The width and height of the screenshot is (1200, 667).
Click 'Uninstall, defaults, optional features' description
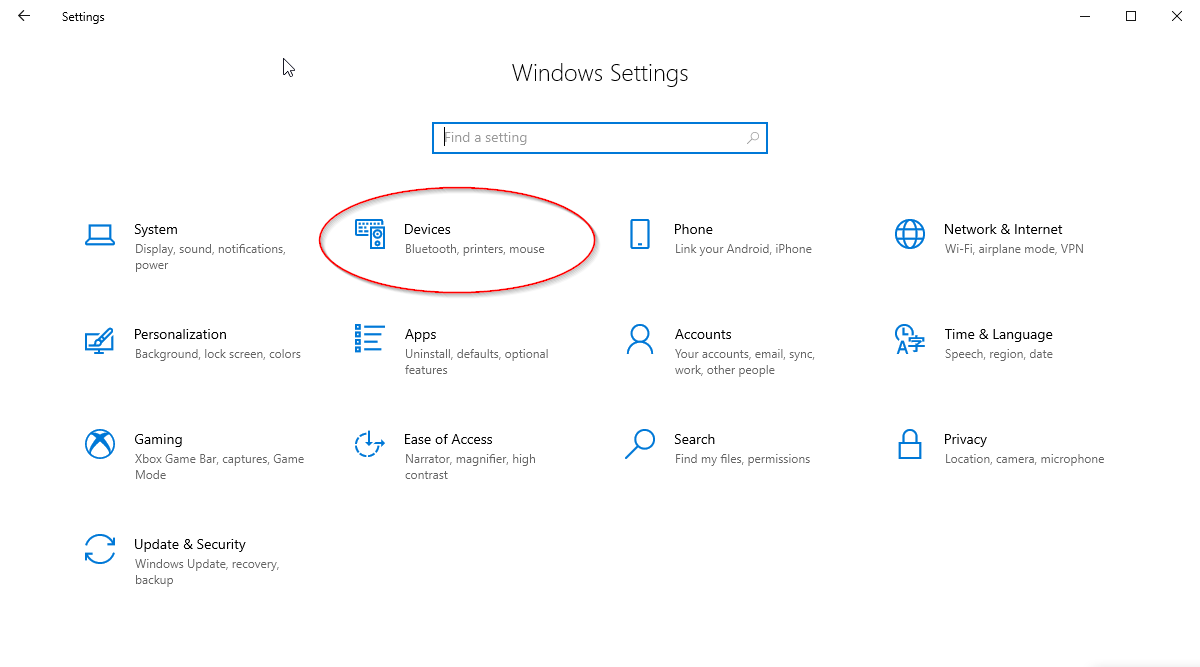coord(477,362)
